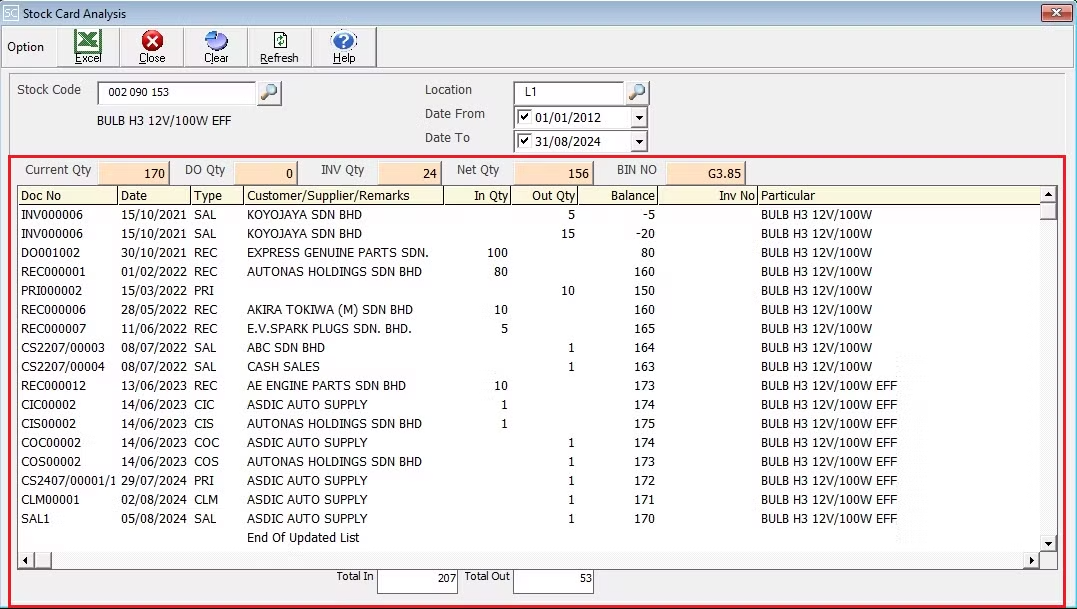
Task: Close the Stock Card Analysis window
Action: coord(1056,13)
